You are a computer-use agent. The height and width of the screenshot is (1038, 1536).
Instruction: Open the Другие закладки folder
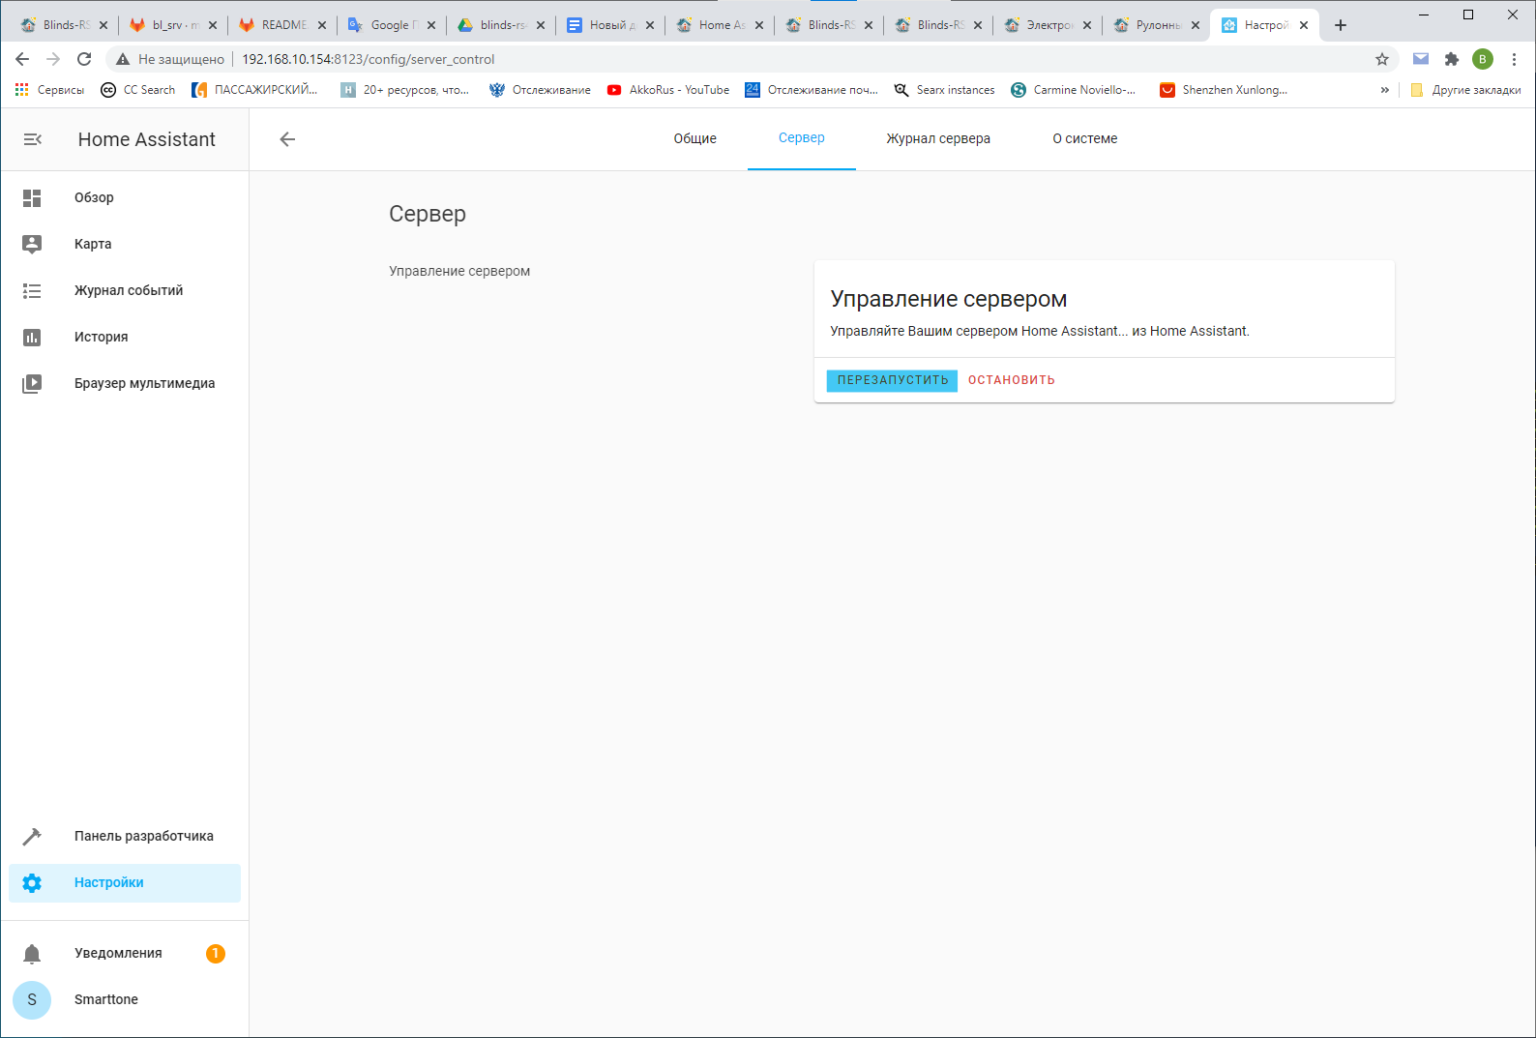pos(1466,90)
